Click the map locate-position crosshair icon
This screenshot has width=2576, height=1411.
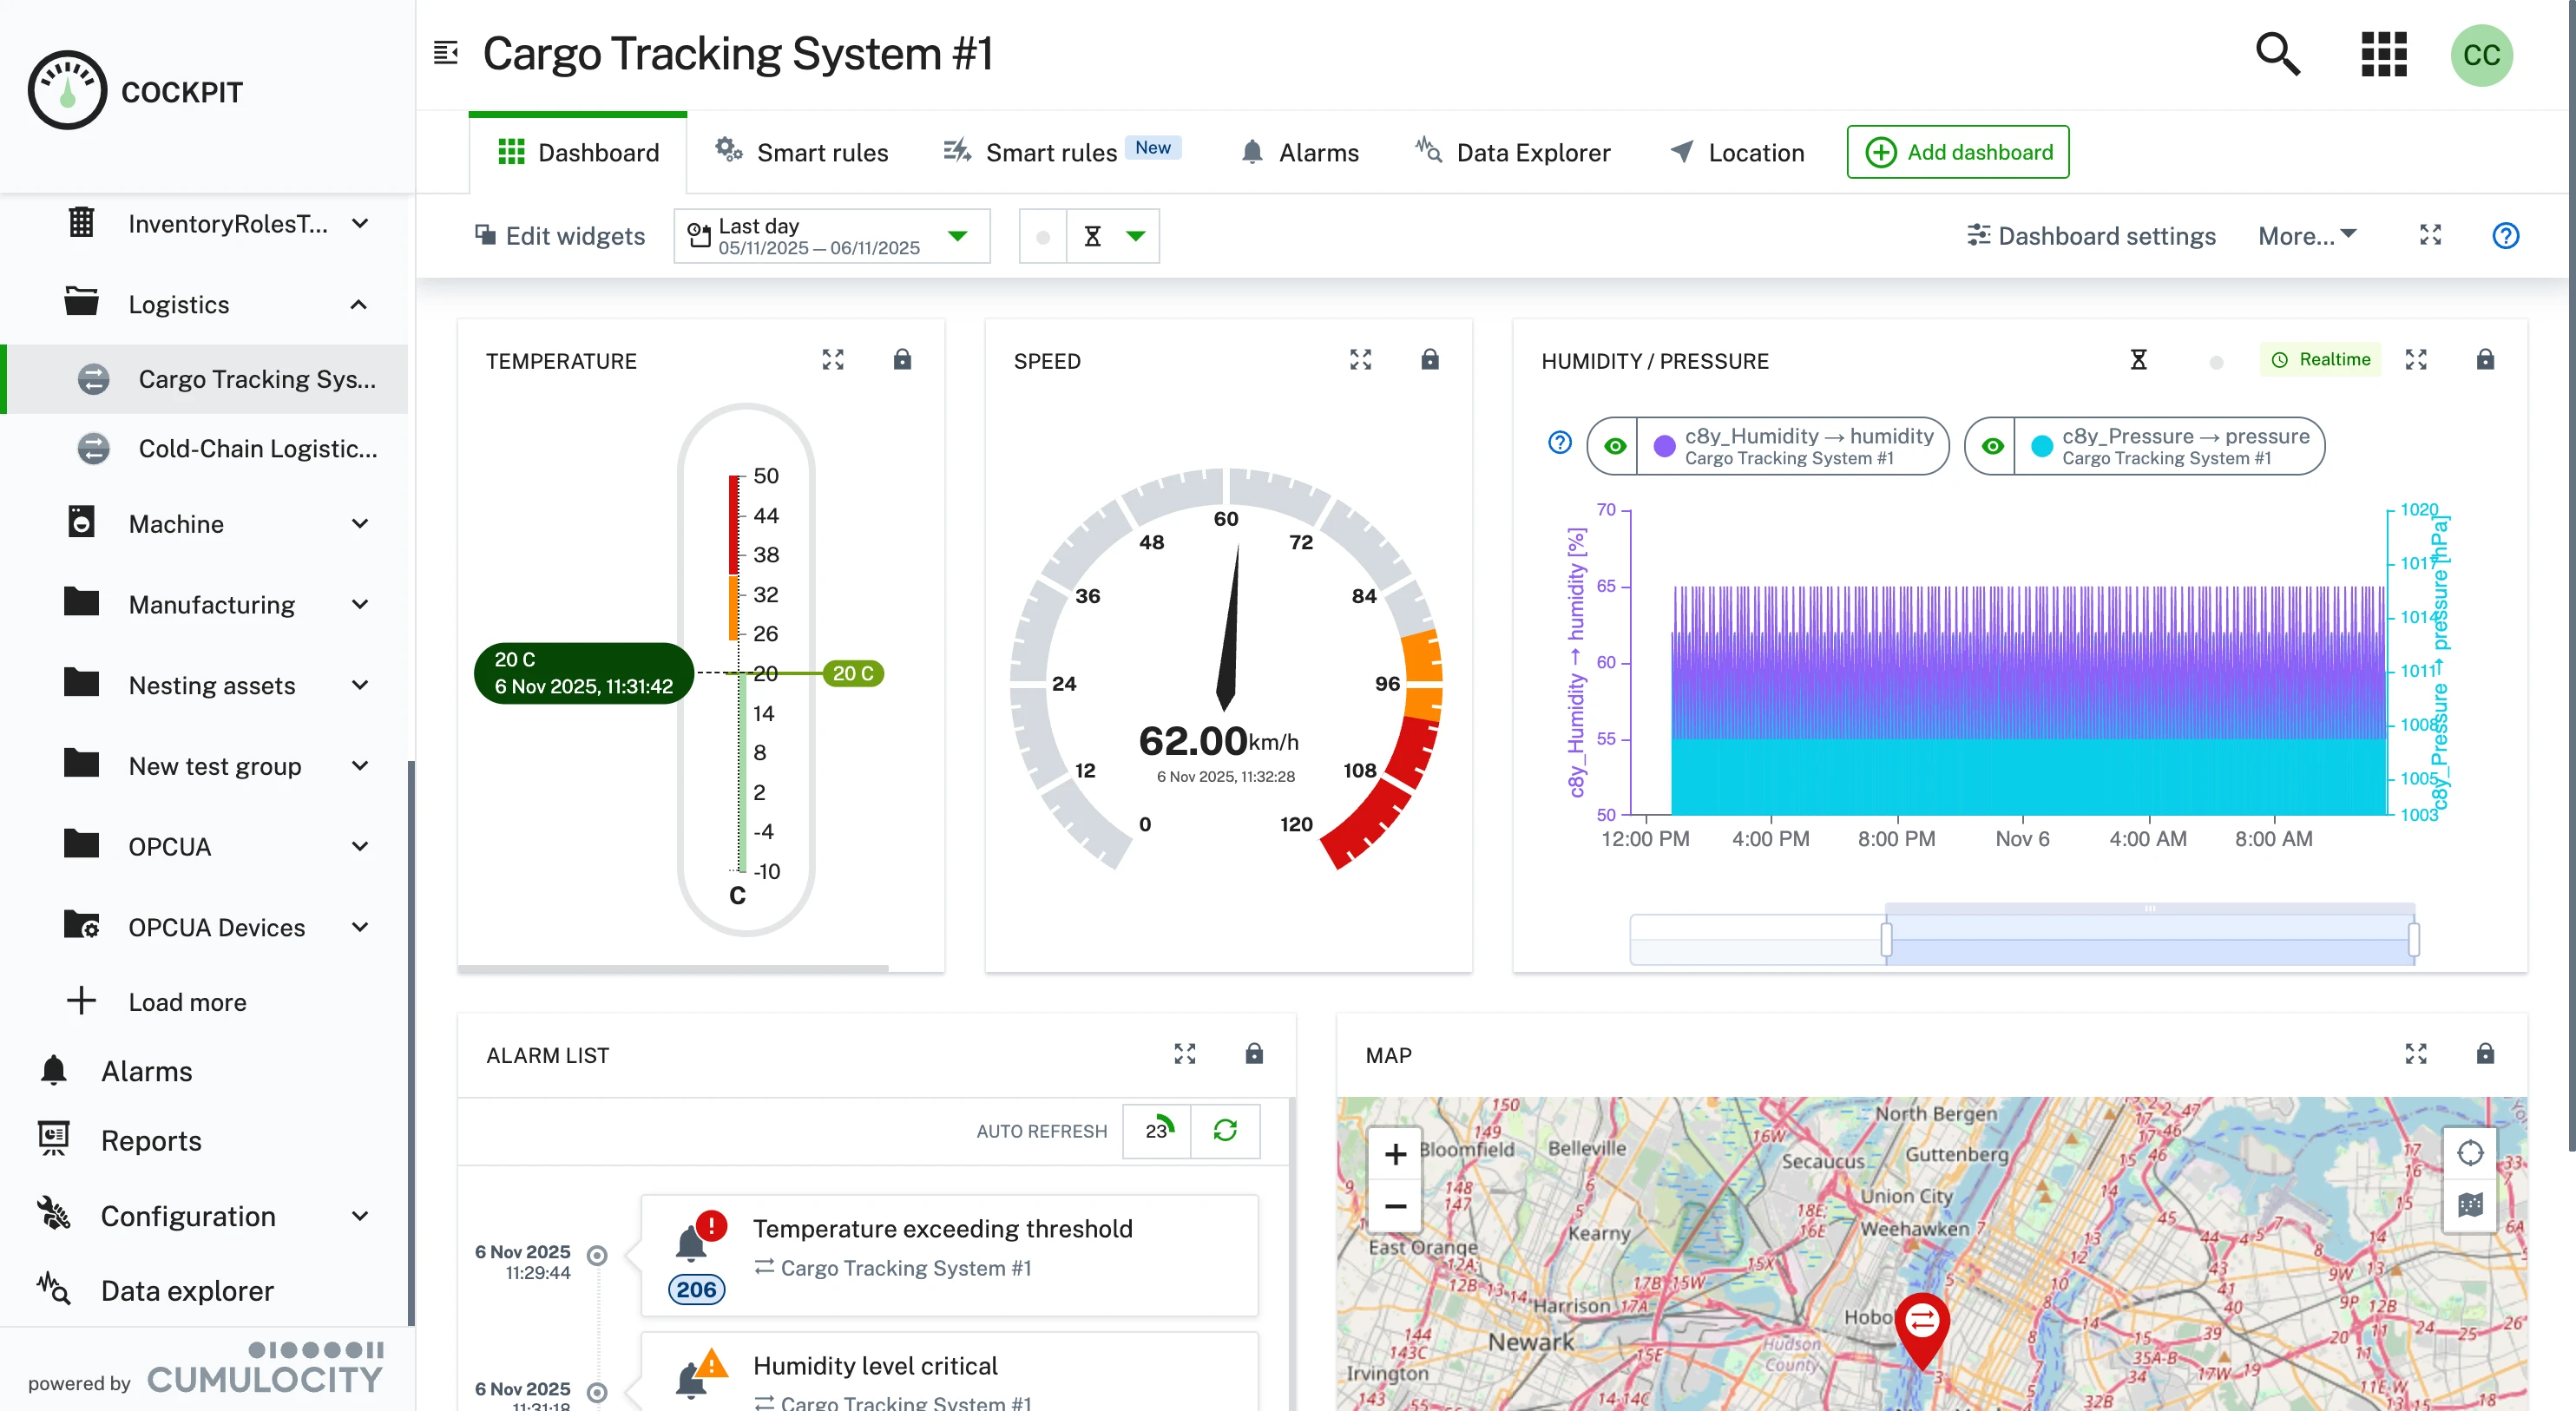point(2469,1153)
